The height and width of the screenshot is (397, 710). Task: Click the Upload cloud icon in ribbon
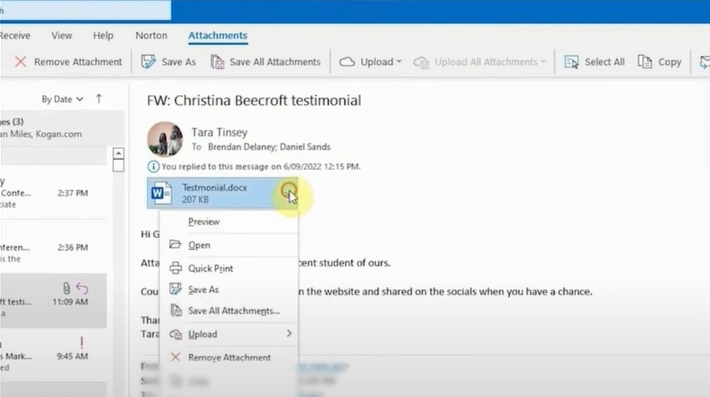(x=347, y=62)
